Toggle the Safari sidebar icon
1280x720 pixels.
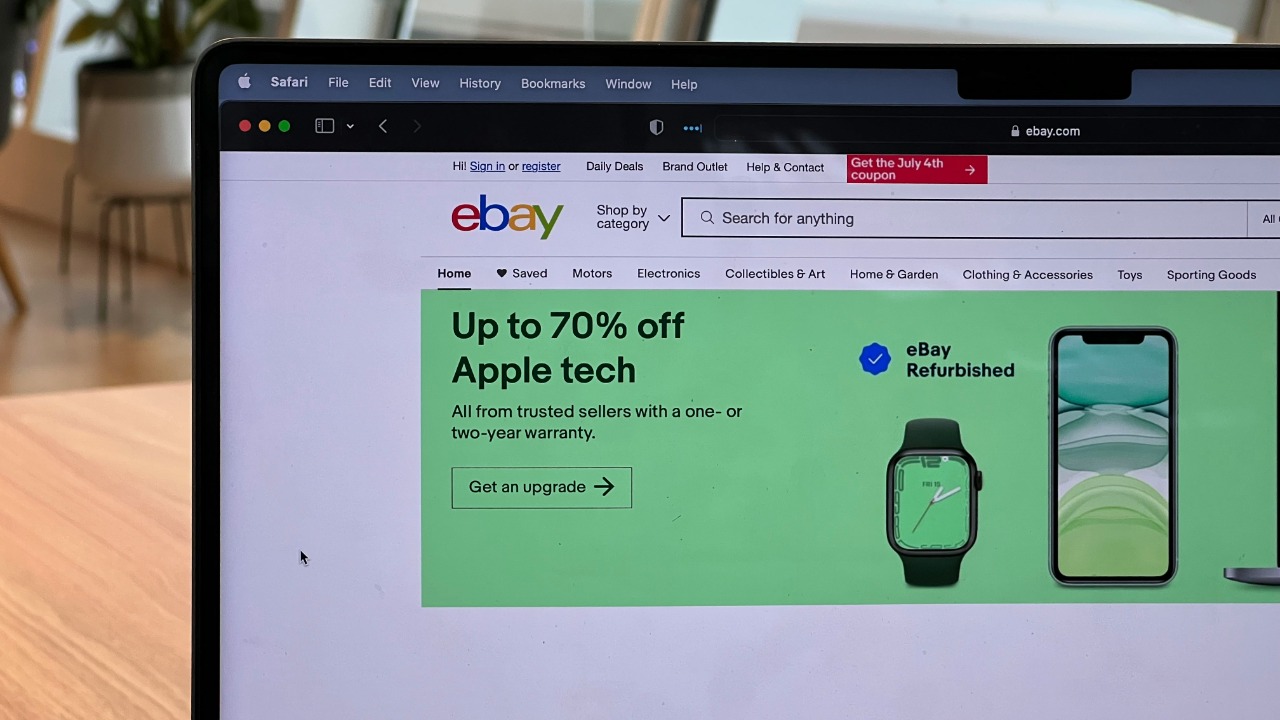(x=324, y=126)
